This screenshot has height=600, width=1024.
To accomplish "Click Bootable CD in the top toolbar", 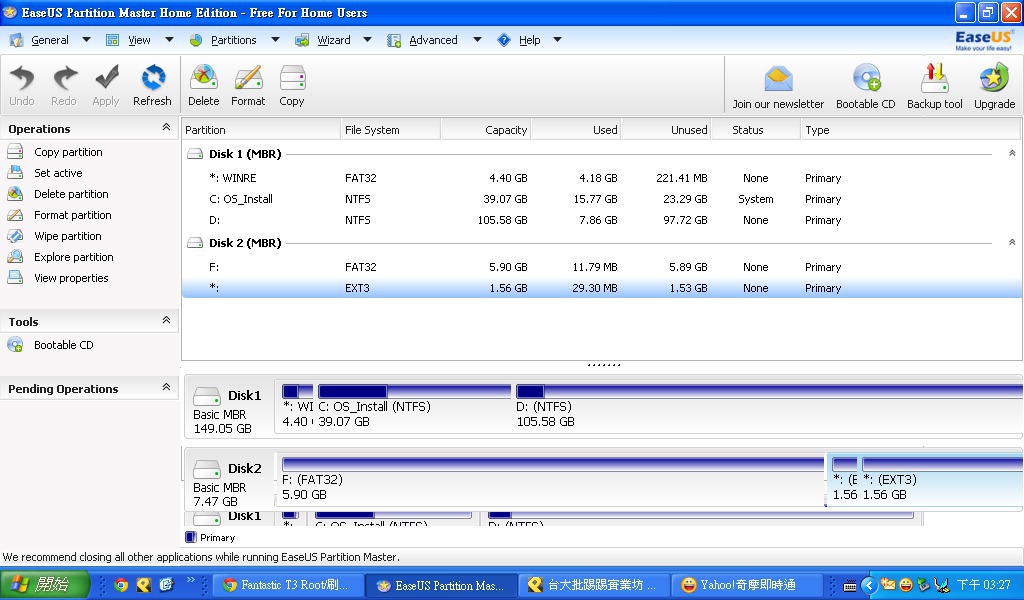I will pos(865,87).
